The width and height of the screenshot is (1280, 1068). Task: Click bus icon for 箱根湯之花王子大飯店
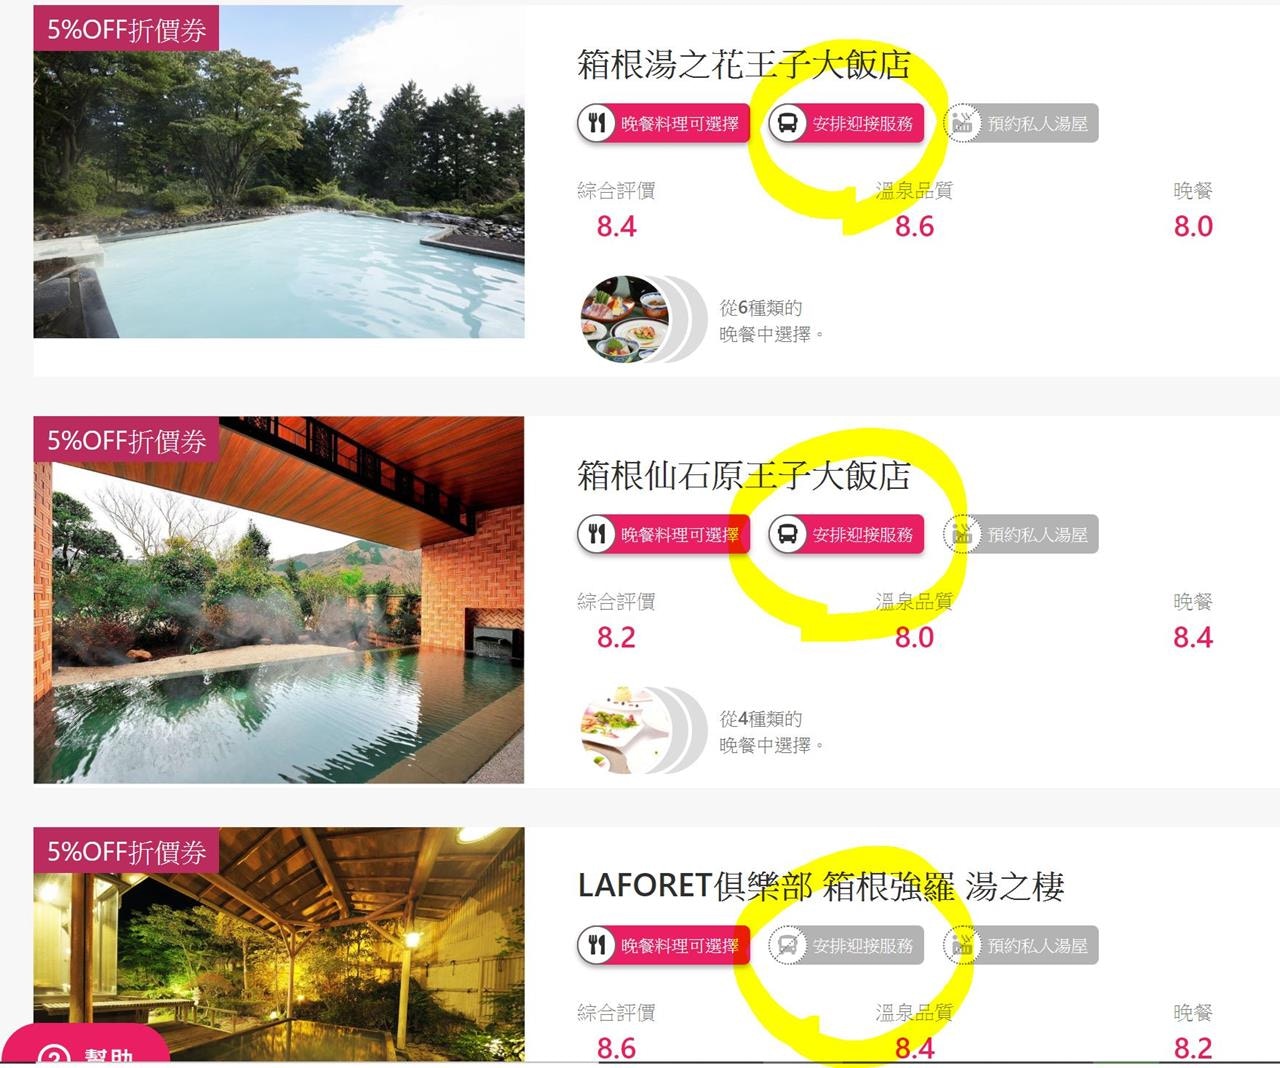pos(788,123)
